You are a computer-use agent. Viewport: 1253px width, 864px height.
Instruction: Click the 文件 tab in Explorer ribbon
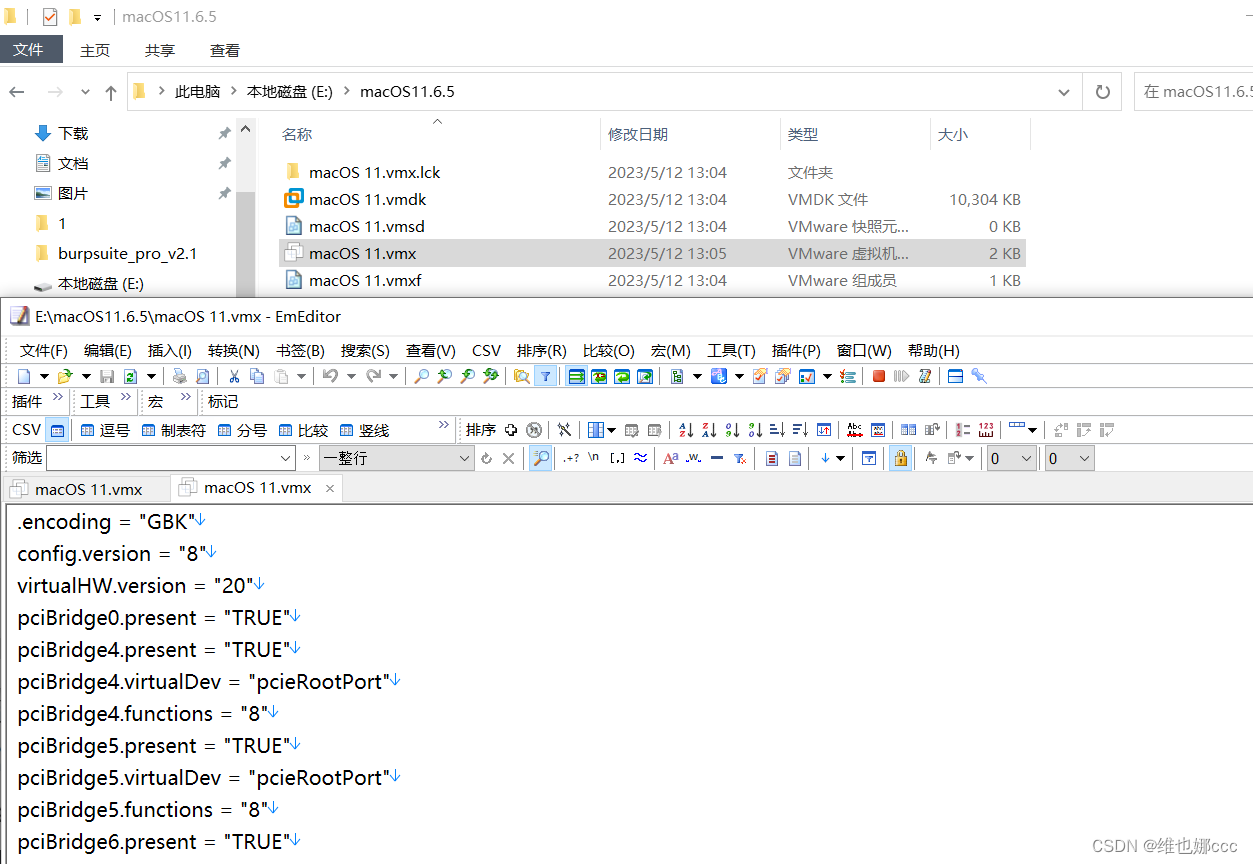tap(31, 49)
